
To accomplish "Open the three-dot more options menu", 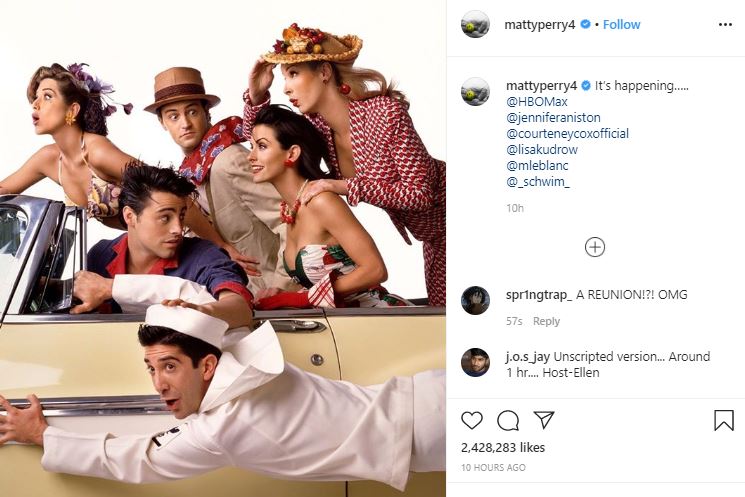I will tap(725, 25).
